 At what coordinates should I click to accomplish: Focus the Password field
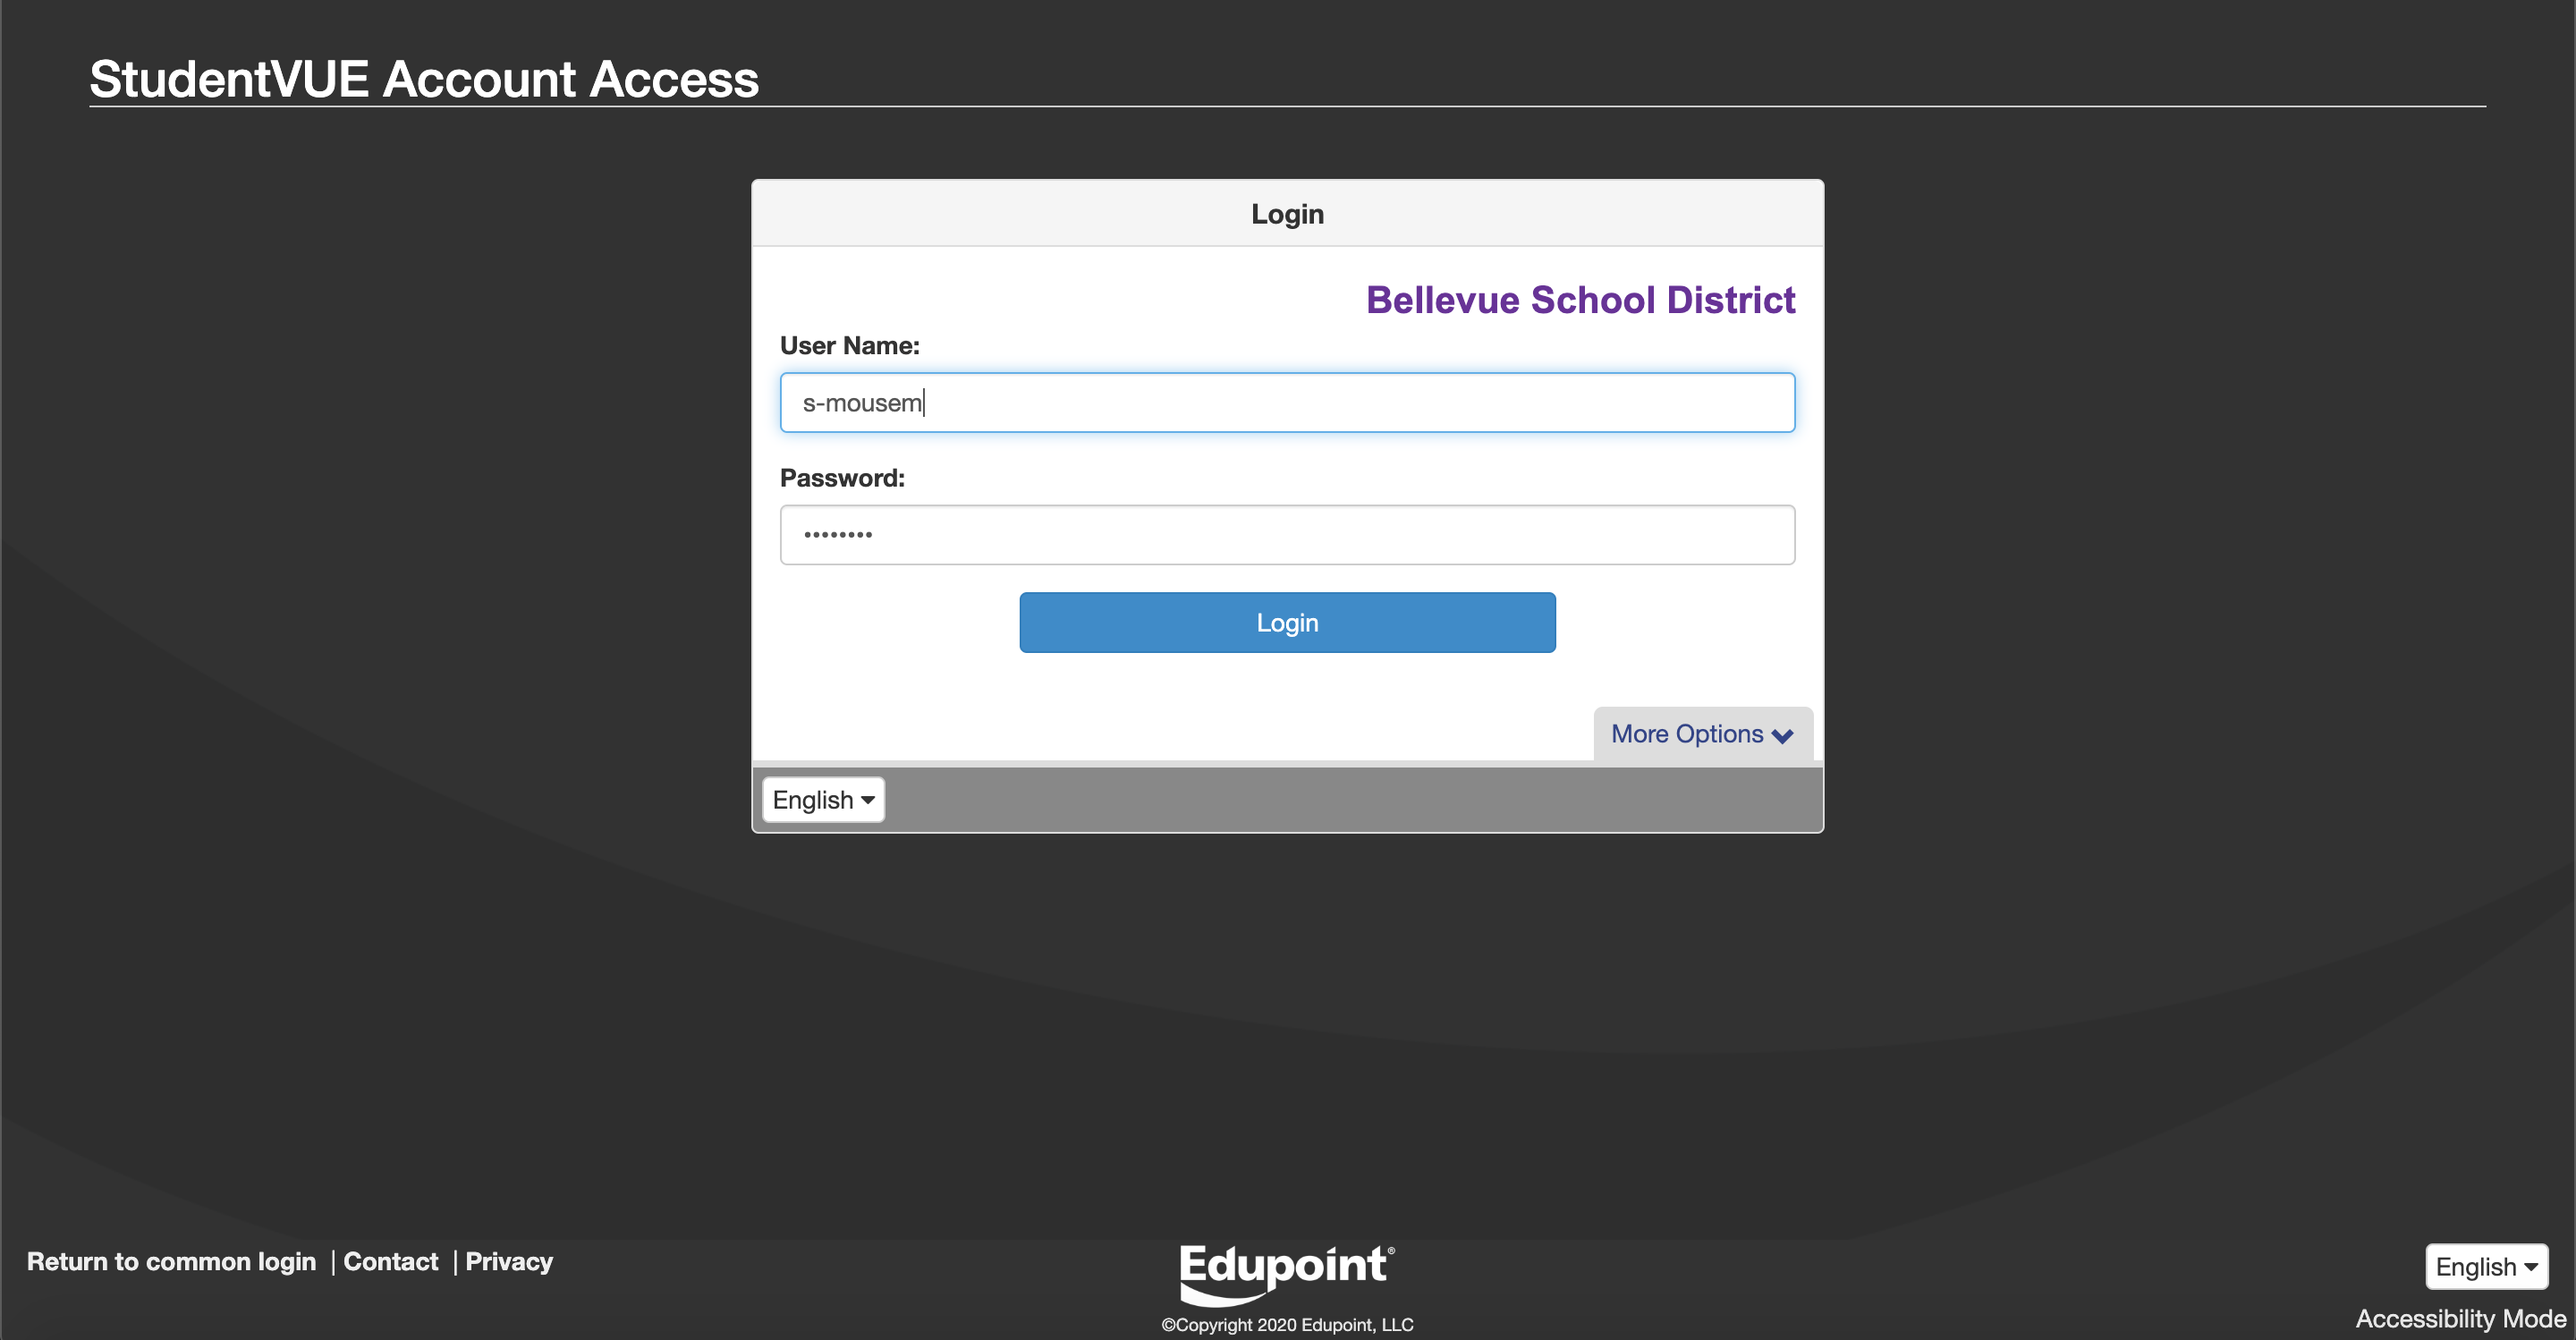[x=1287, y=535]
